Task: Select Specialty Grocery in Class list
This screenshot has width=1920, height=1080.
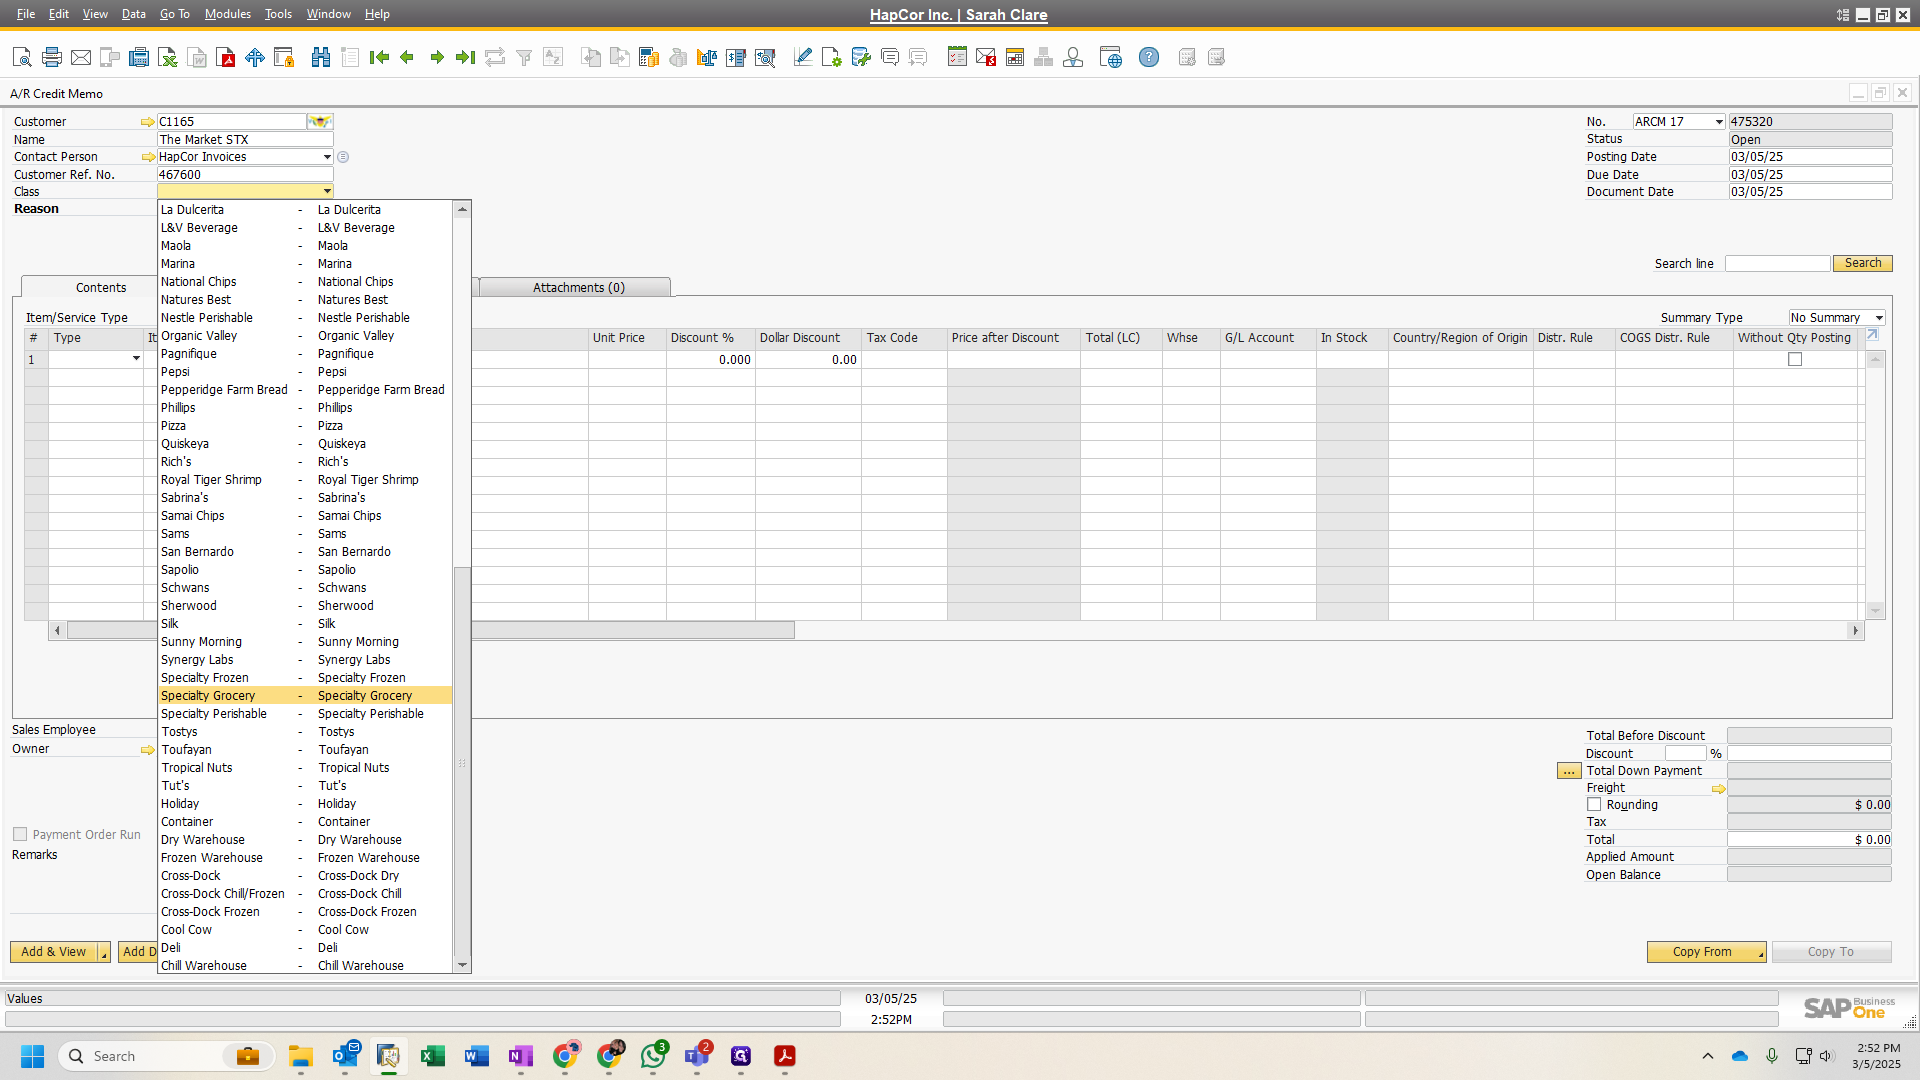Action: pyautogui.click(x=305, y=696)
